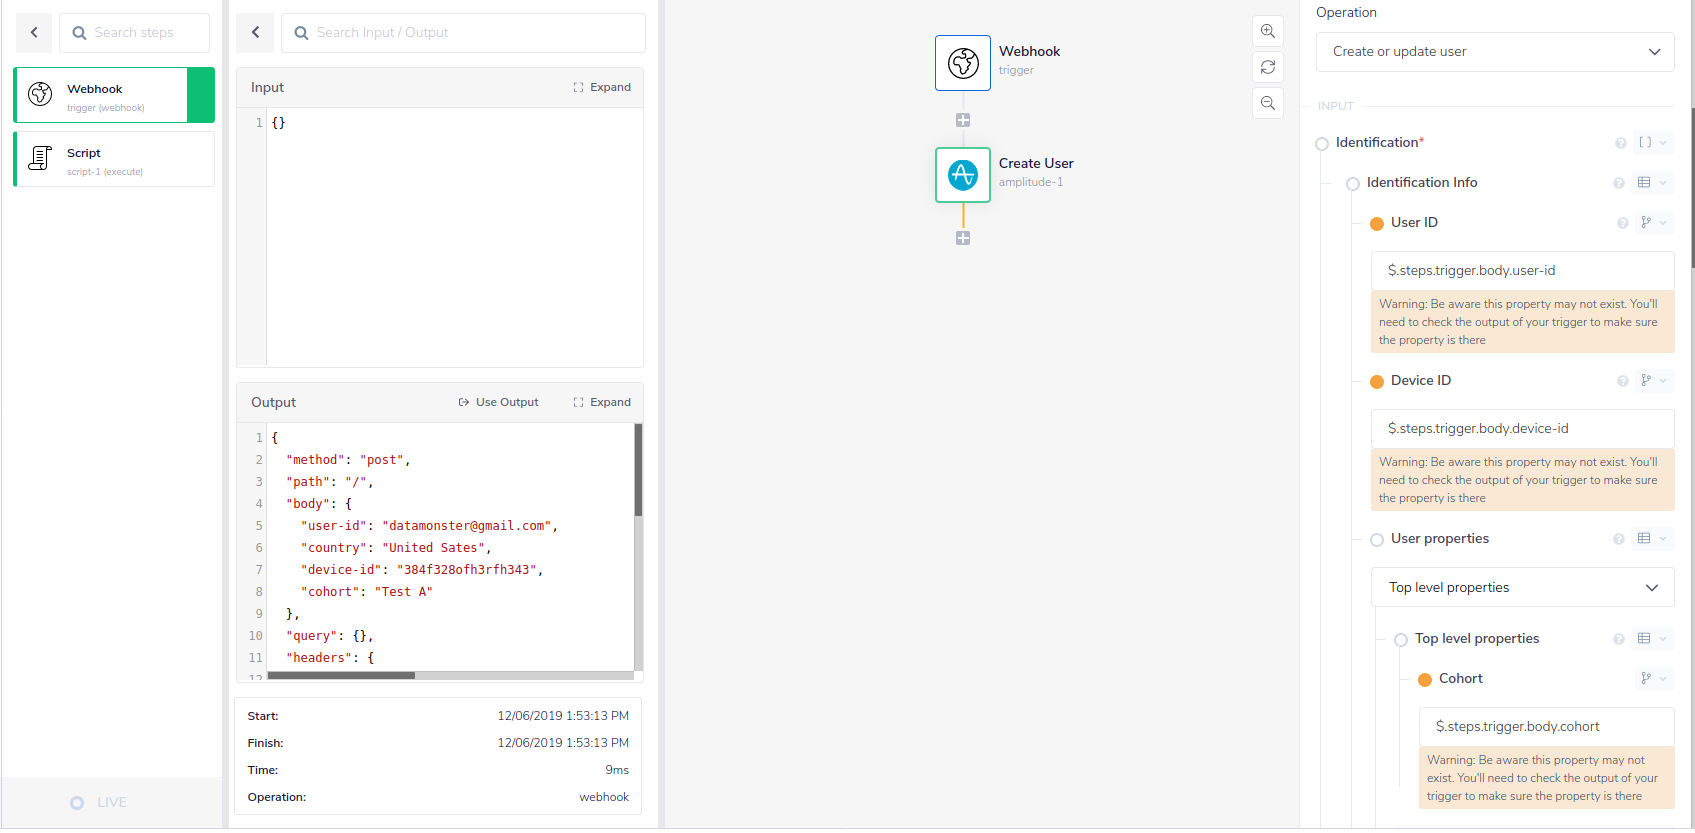Image resolution: width=1695 pixels, height=833 pixels.
Task: Expand the Input panel
Action: click(x=602, y=88)
